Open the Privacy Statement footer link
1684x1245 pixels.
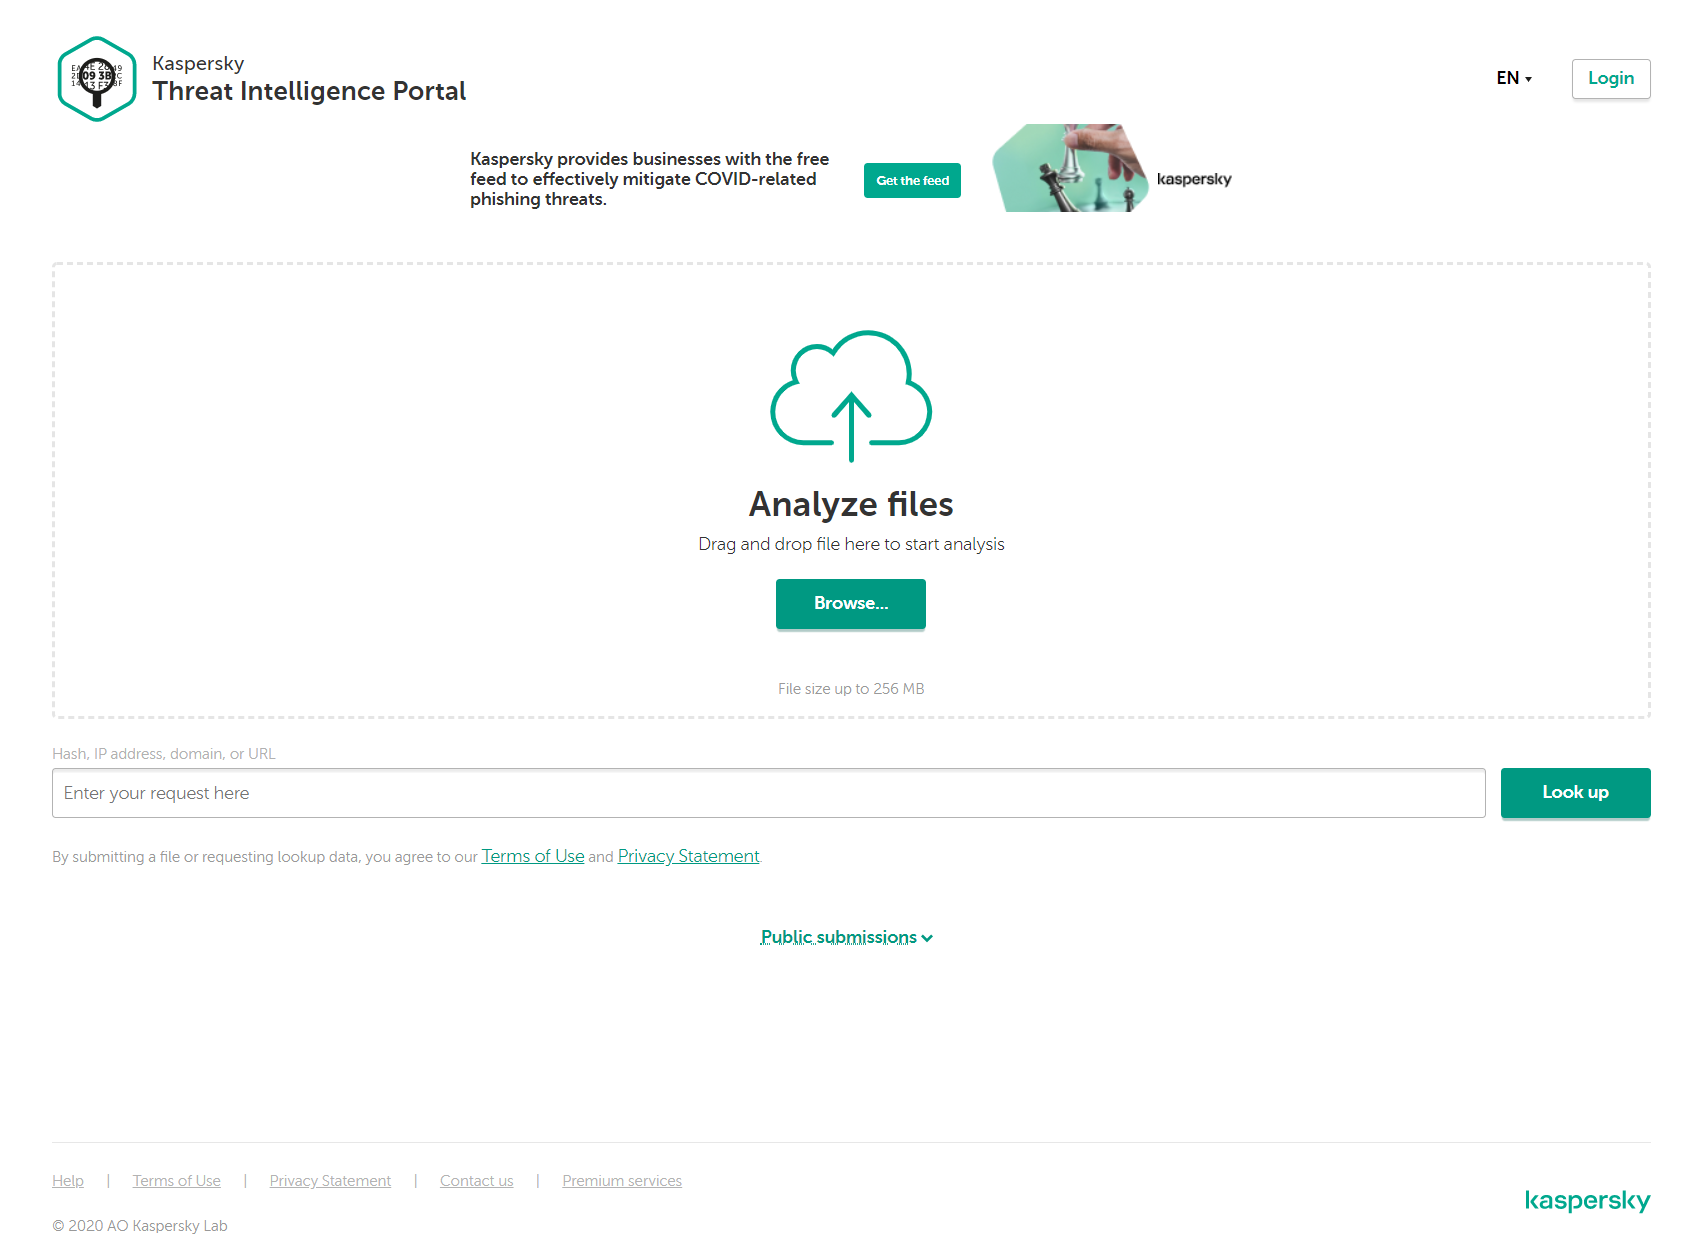[x=330, y=1181]
